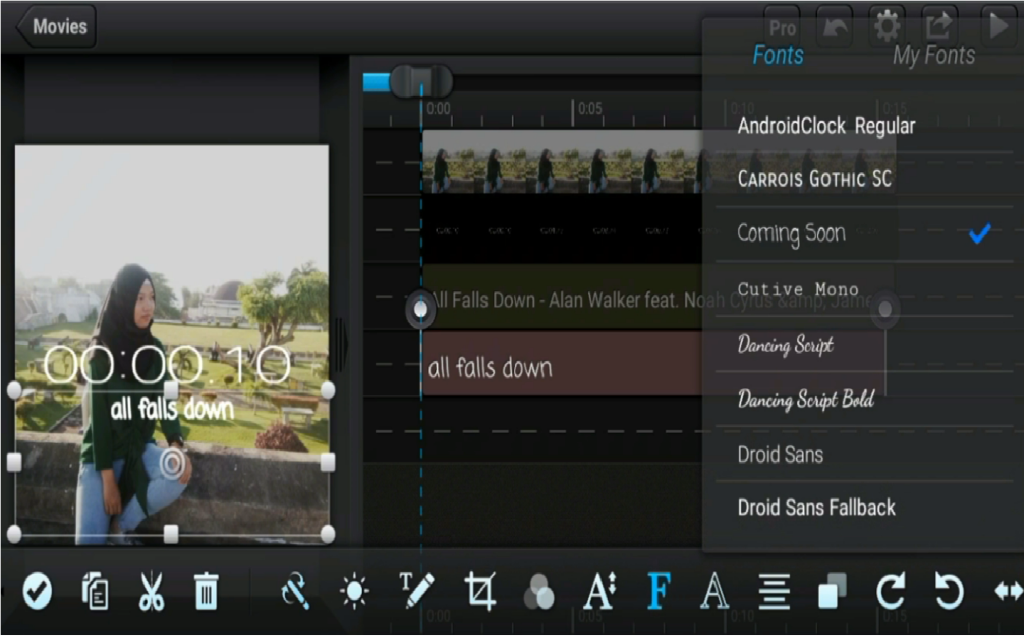Pick the Cutive Mono font

[x=864, y=289]
